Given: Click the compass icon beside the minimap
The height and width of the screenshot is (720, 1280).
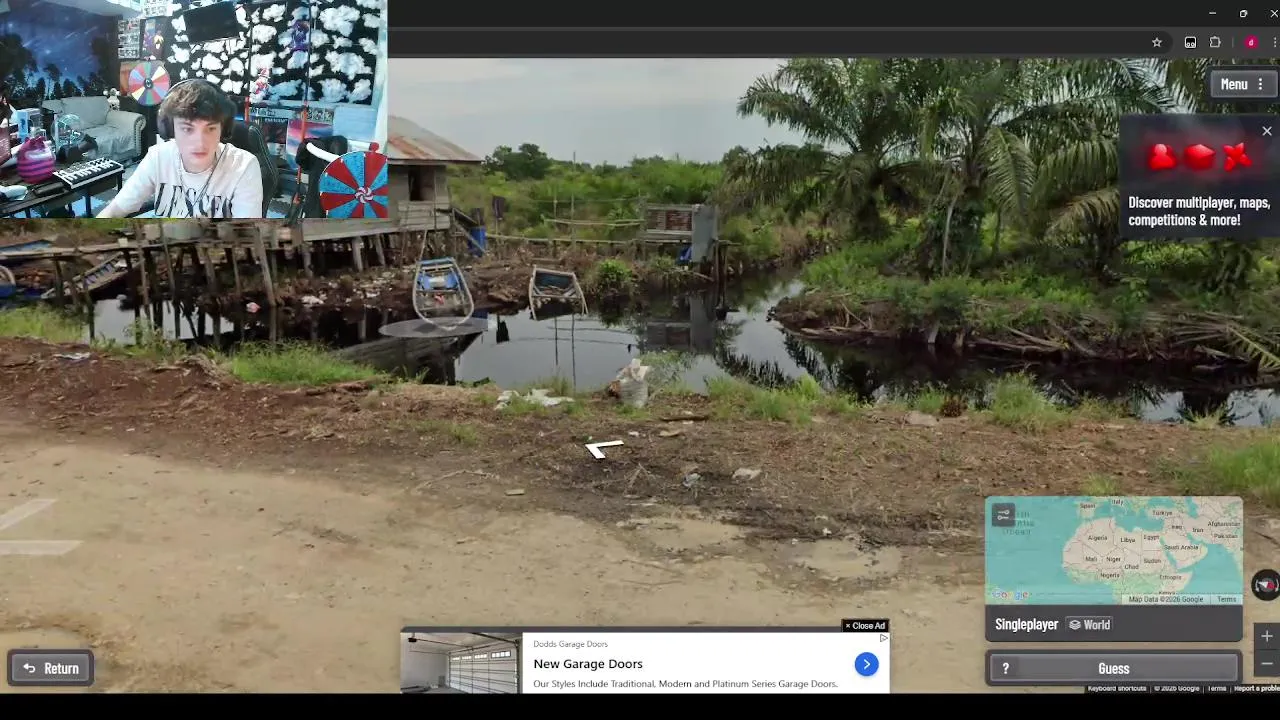Looking at the screenshot, I should [1266, 585].
